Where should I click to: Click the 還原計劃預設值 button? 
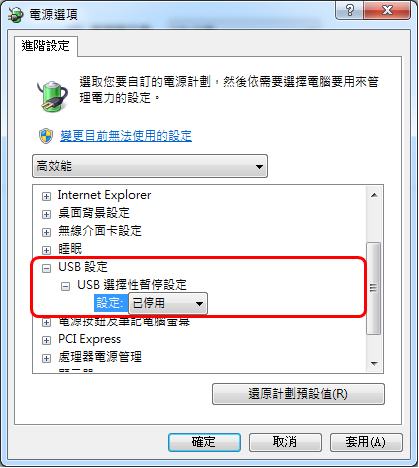tap(298, 394)
